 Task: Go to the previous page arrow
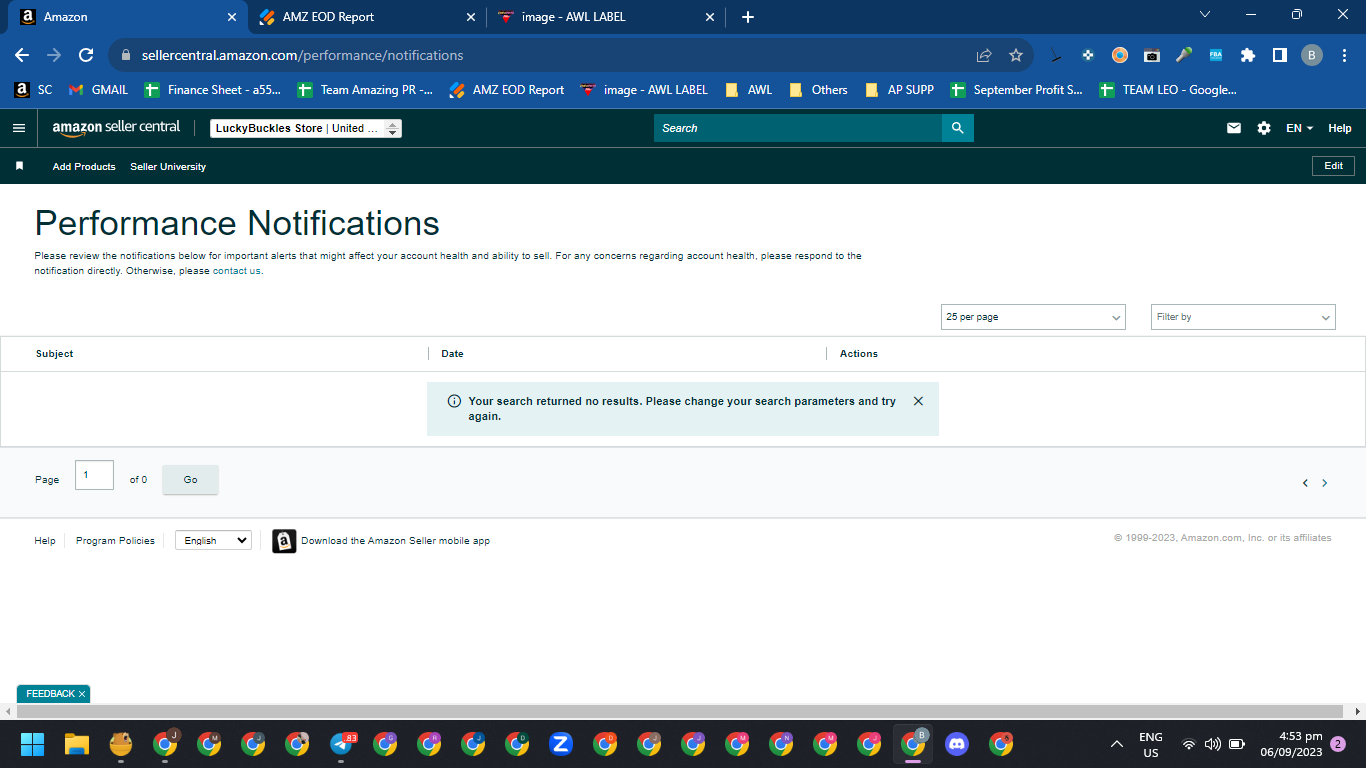click(1305, 483)
